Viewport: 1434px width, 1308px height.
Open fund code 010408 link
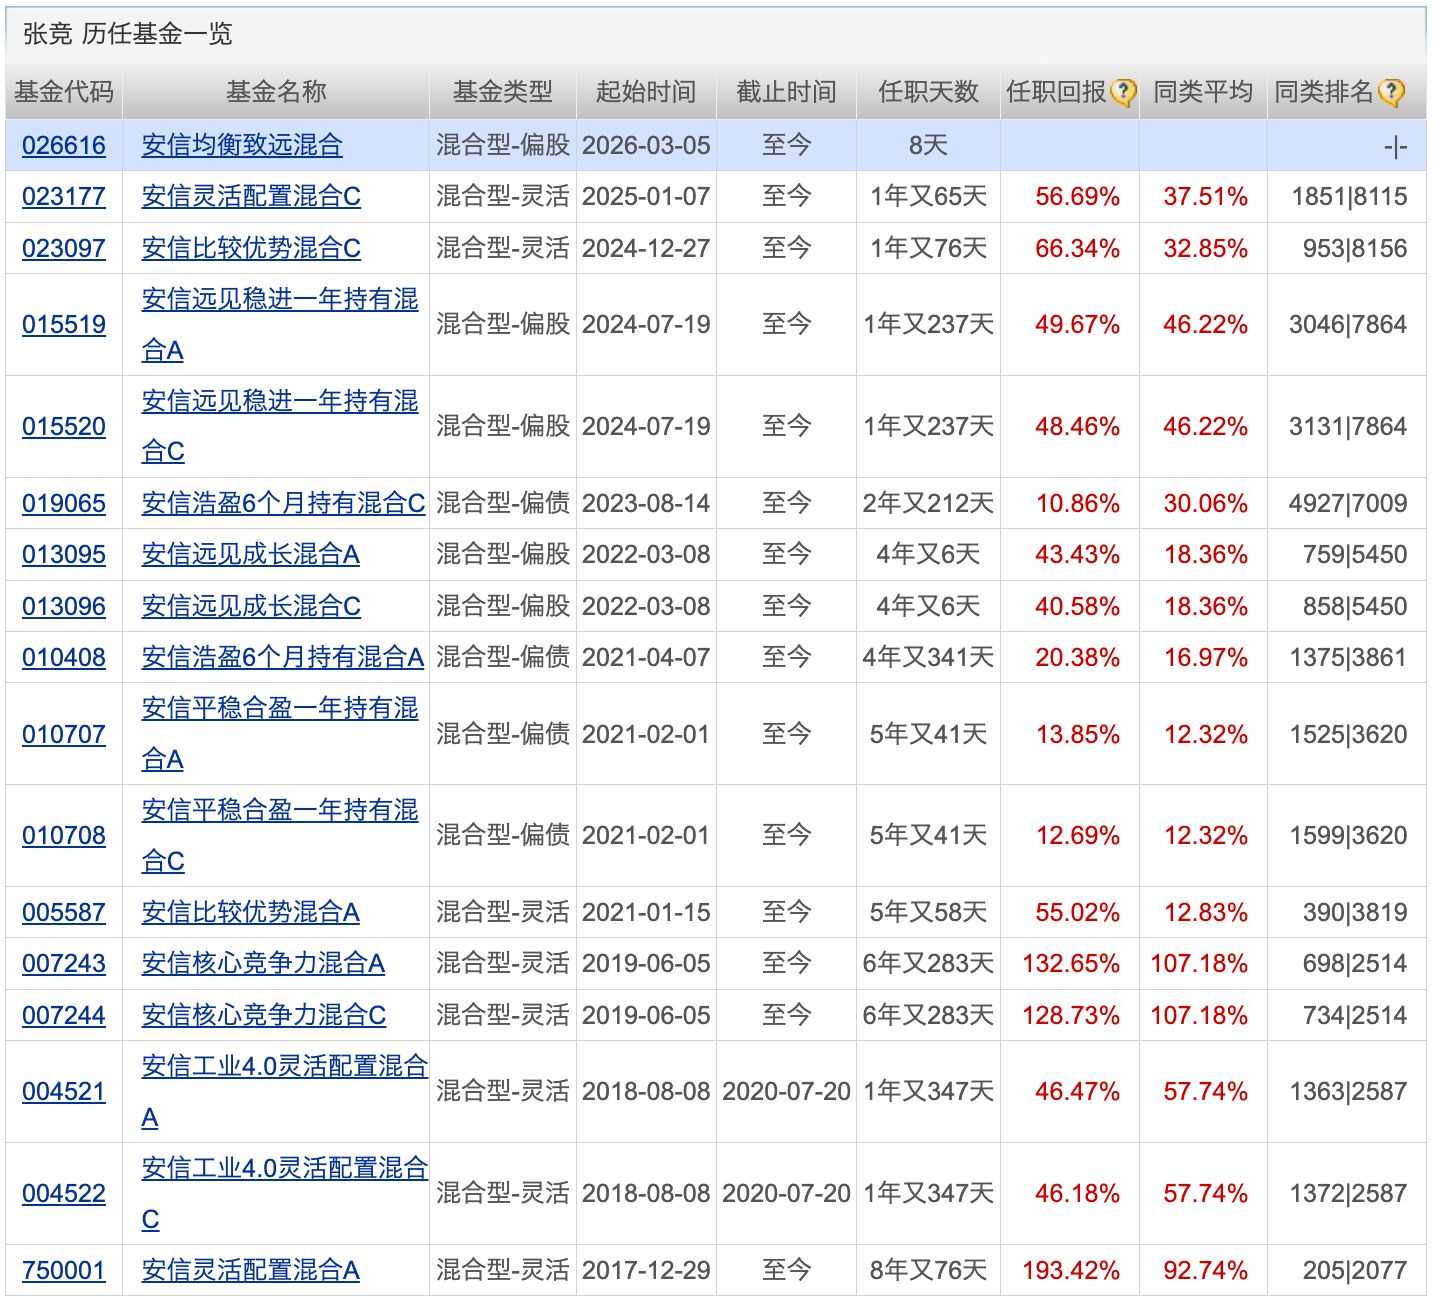click(63, 658)
